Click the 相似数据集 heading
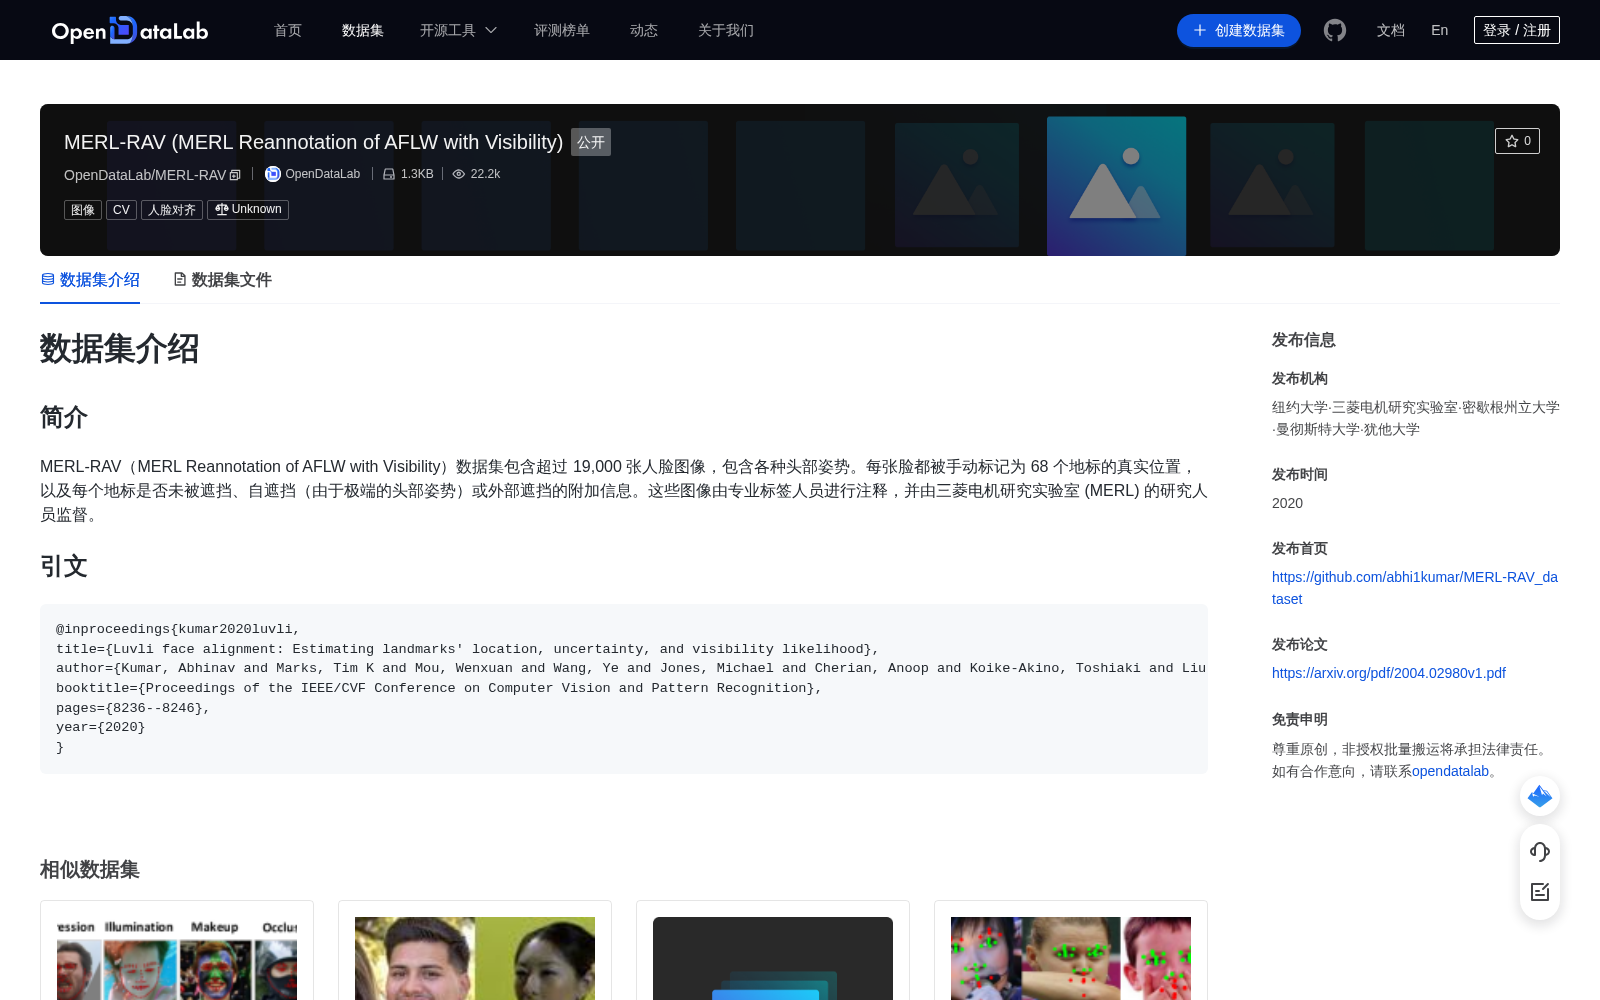Viewport: 1600px width, 1000px height. (90, 870)
